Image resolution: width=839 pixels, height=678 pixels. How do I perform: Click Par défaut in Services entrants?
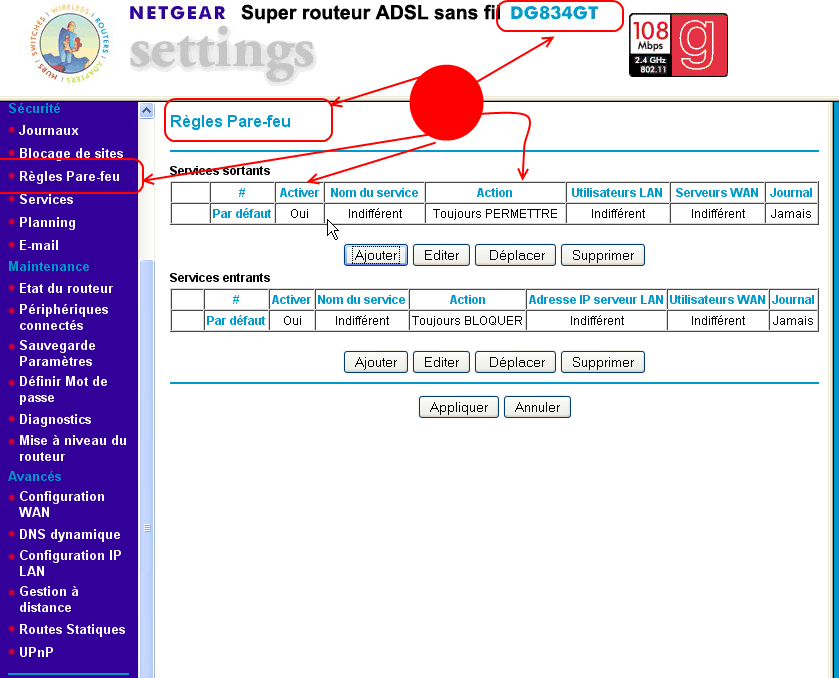[235, 321]
